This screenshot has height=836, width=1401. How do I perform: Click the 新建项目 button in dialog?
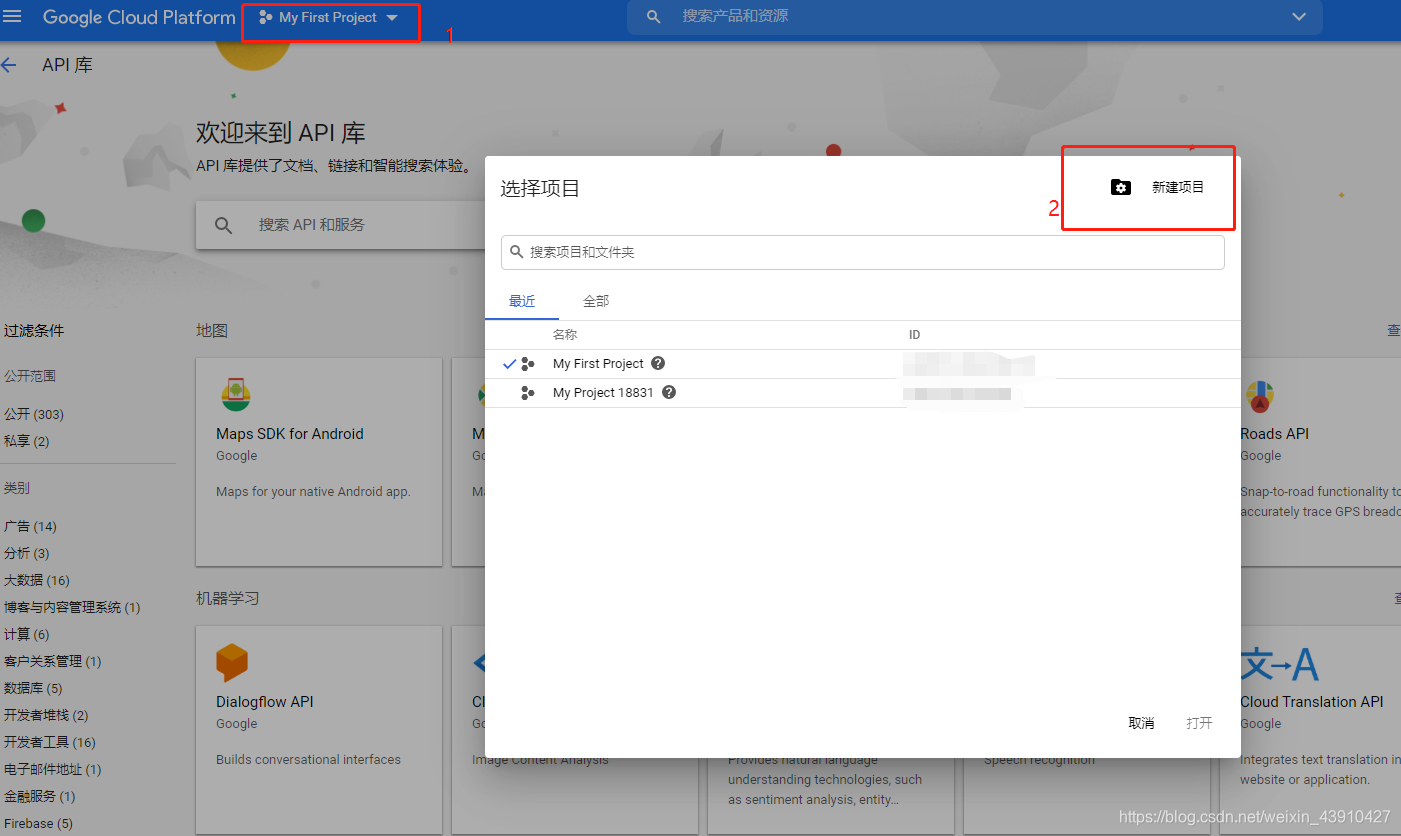[x=1159, y=187]
